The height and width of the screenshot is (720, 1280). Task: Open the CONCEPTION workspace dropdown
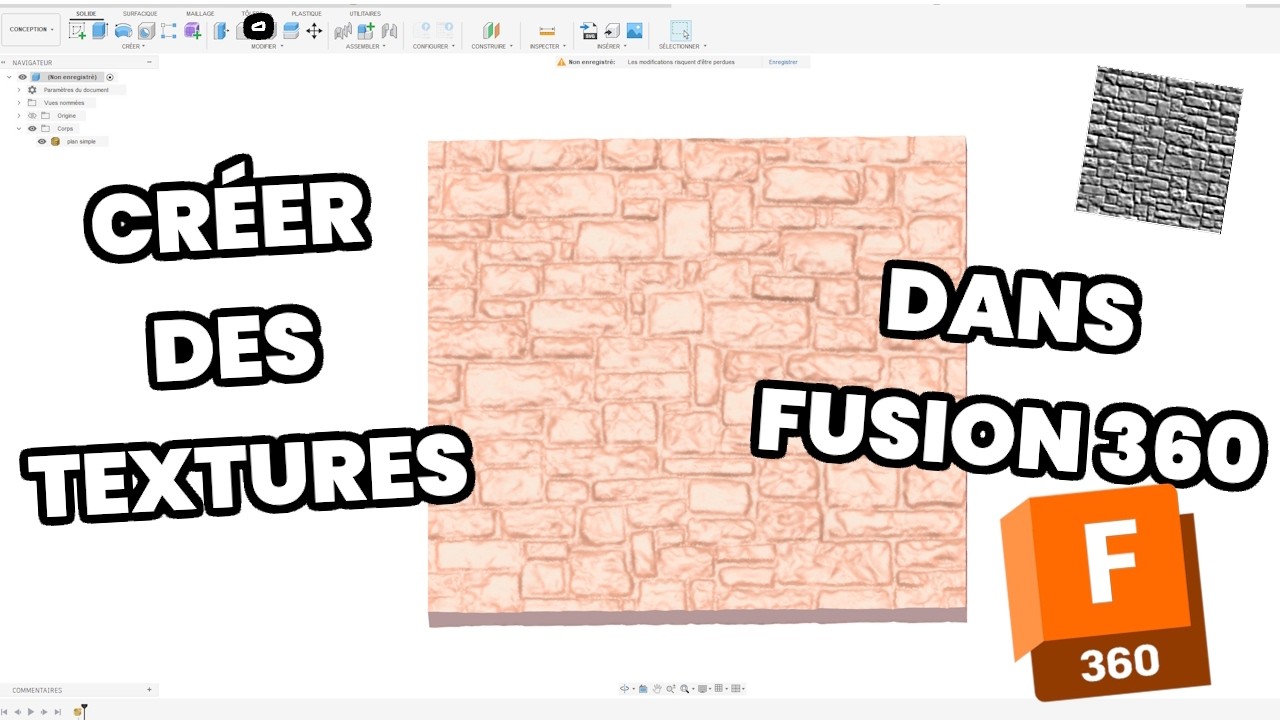pos(32,29)
